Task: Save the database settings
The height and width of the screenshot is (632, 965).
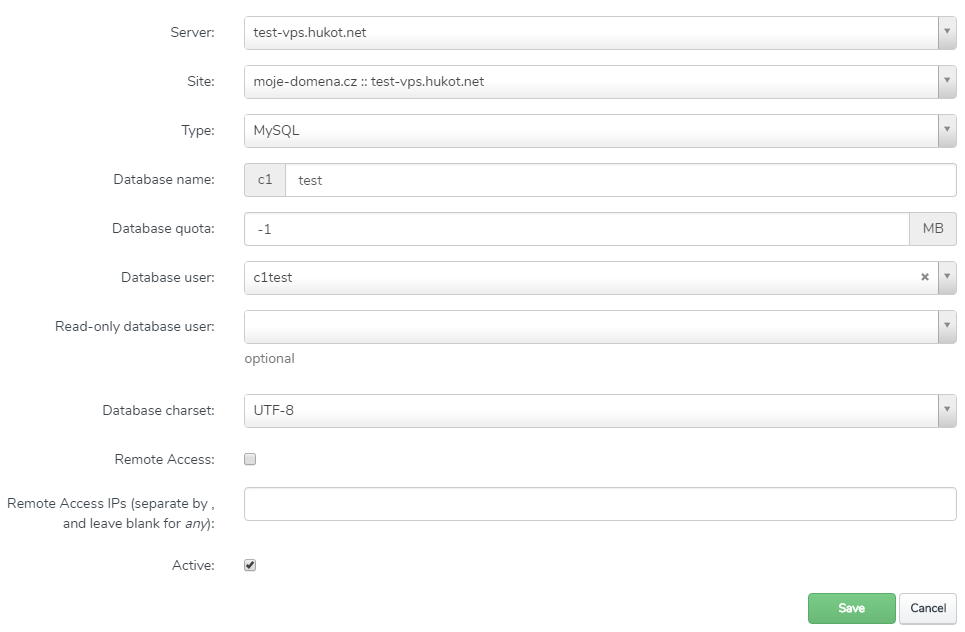Action: click(851, 608)
